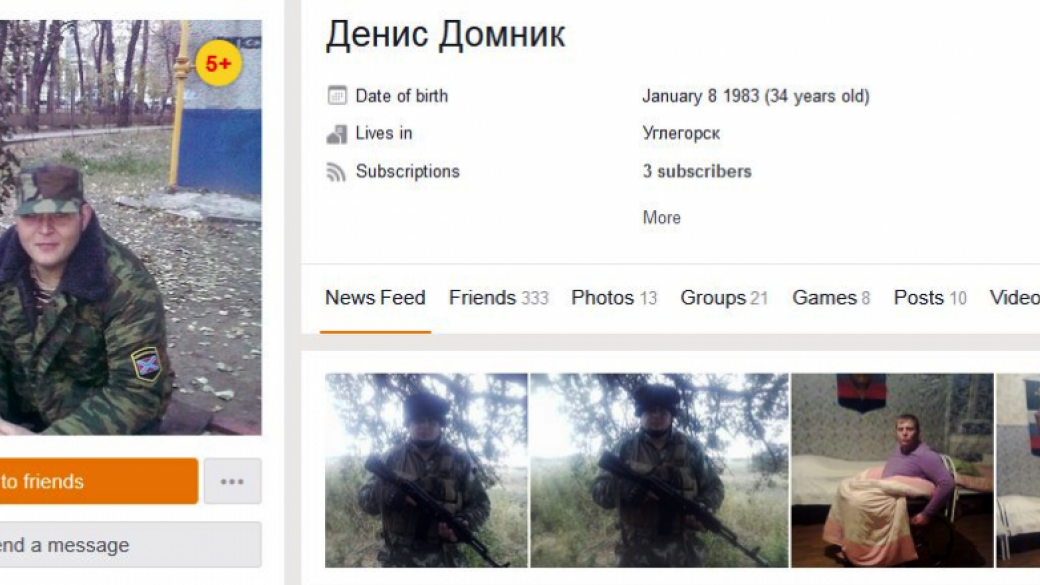Expand the More profile details link
This screenshot has width=1040, height=585.
tap(661, 218)
